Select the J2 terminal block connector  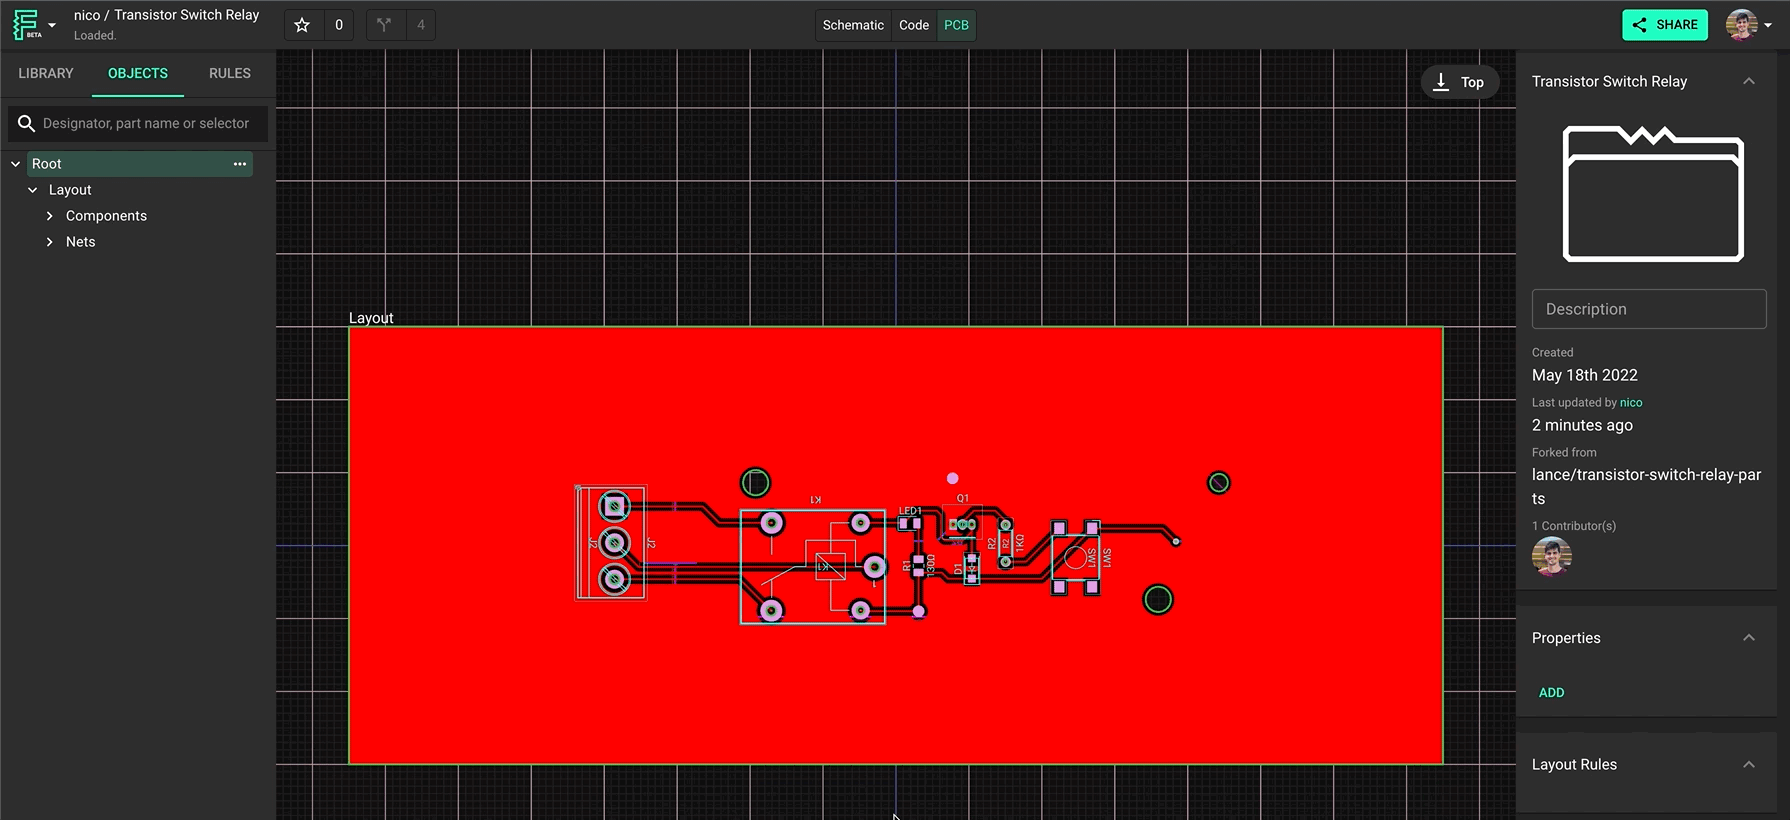(x=611, y=543)
